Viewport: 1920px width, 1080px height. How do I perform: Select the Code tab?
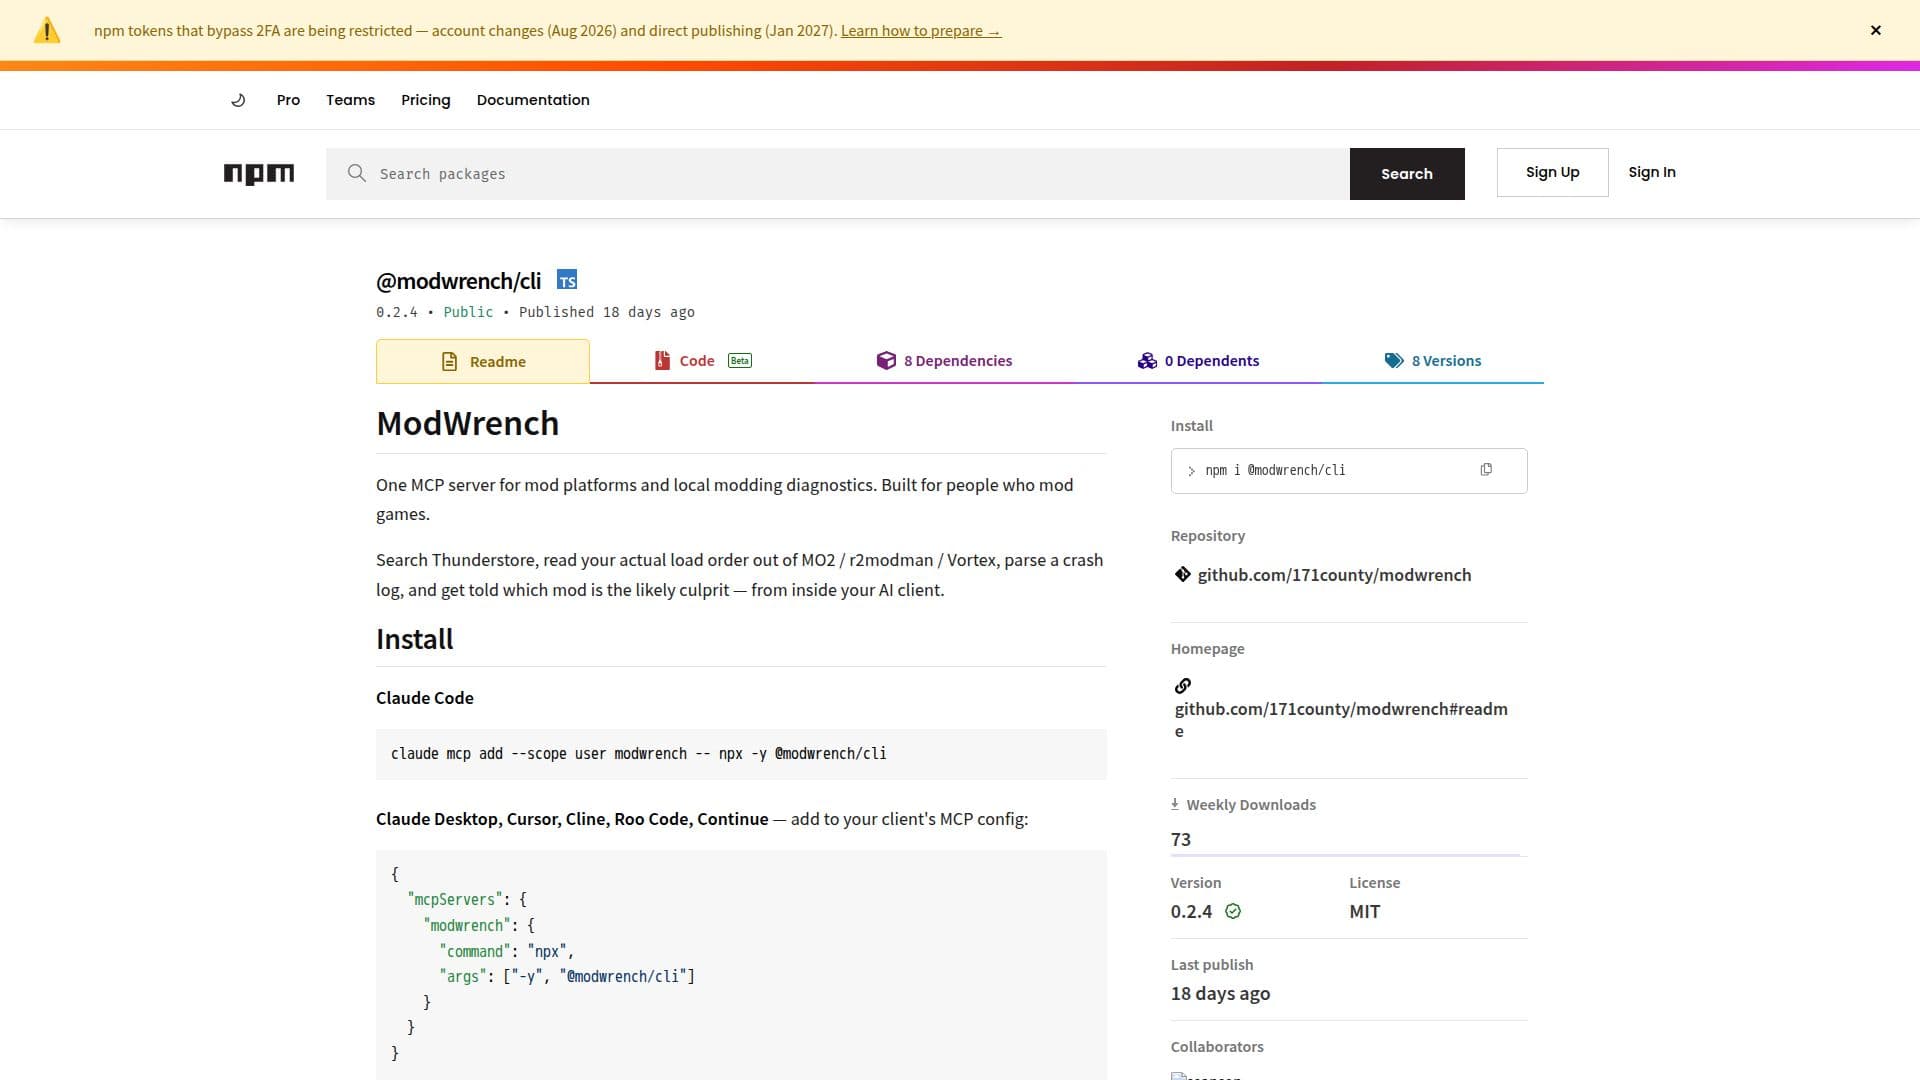[x=703, y=361]
